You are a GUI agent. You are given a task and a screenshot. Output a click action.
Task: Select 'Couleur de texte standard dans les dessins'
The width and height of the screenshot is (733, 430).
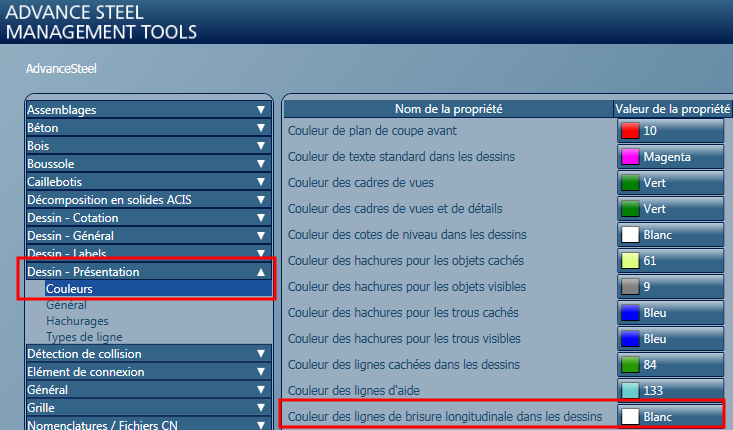[401, 157]
